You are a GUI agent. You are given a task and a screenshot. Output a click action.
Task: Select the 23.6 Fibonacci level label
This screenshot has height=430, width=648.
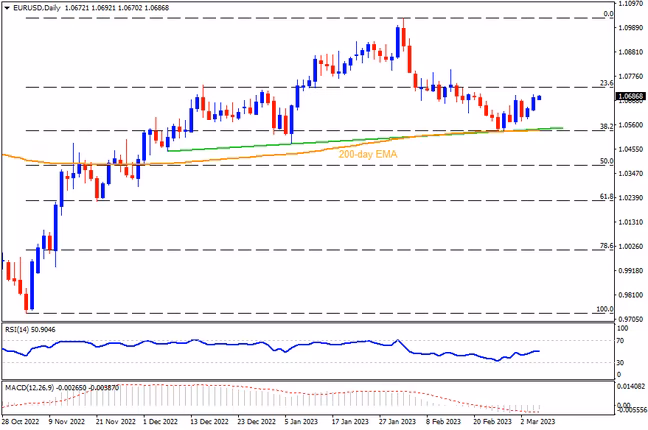pyautogui.click(x=606, y=83)
